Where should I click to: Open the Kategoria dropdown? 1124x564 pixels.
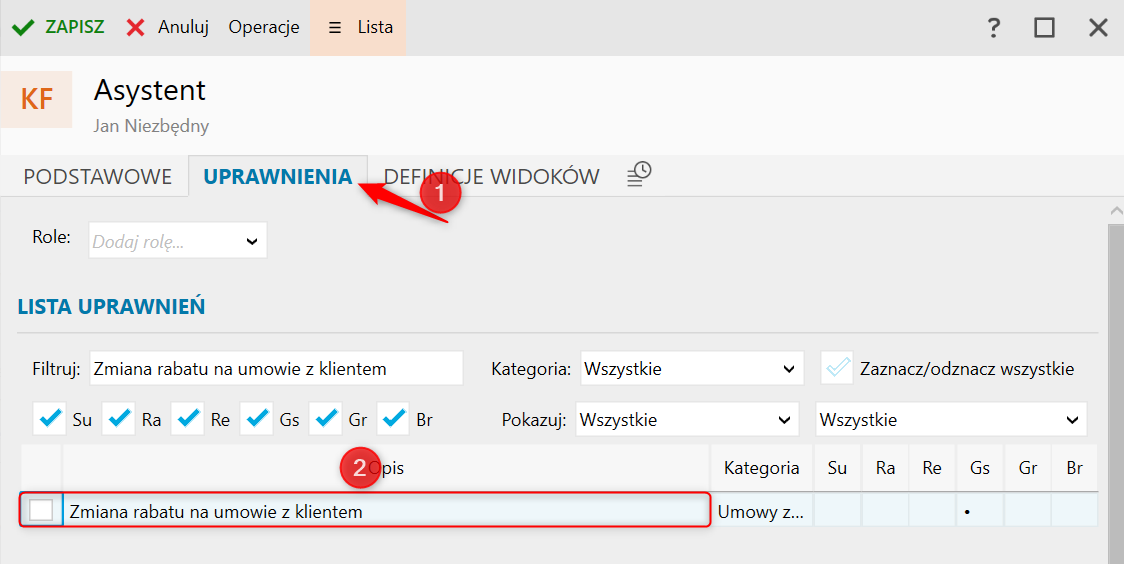(x=692, y=368)
